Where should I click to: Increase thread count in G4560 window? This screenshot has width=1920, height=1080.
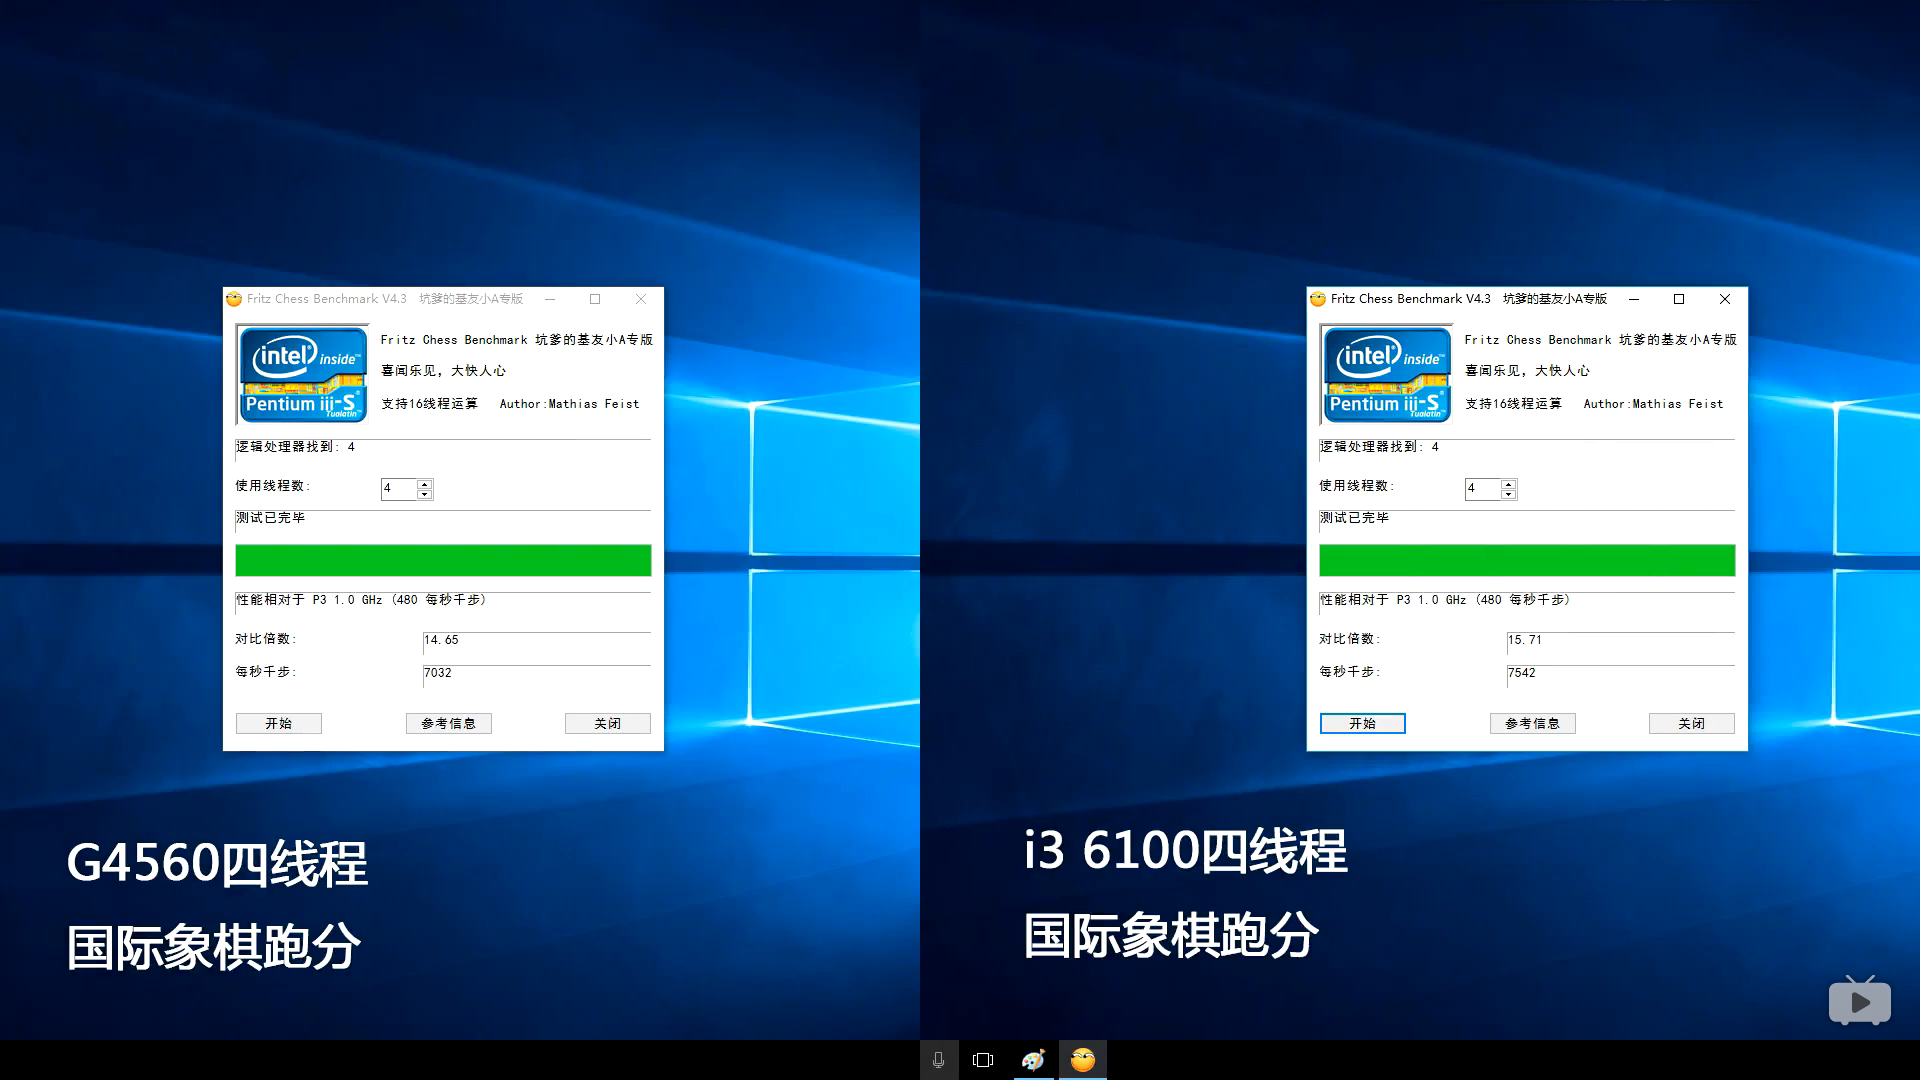click(x=425, y=484)
